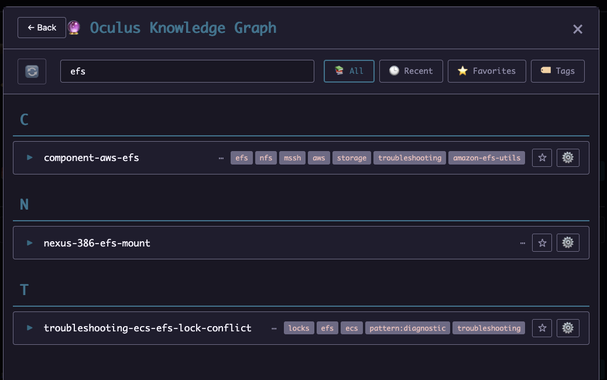This screenshot has width=607, height=380.
Task: Open settings gear for component-aws-efs
Action: (x=568, y=157)
